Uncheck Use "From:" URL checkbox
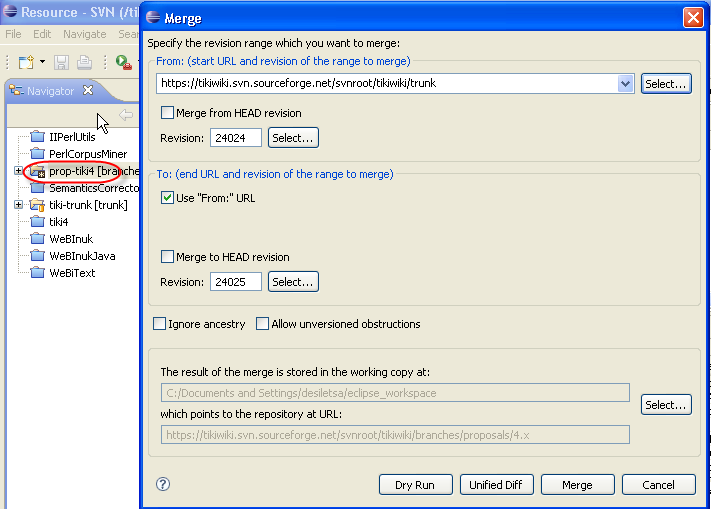711x509 pixels. [x=167, y=198]
